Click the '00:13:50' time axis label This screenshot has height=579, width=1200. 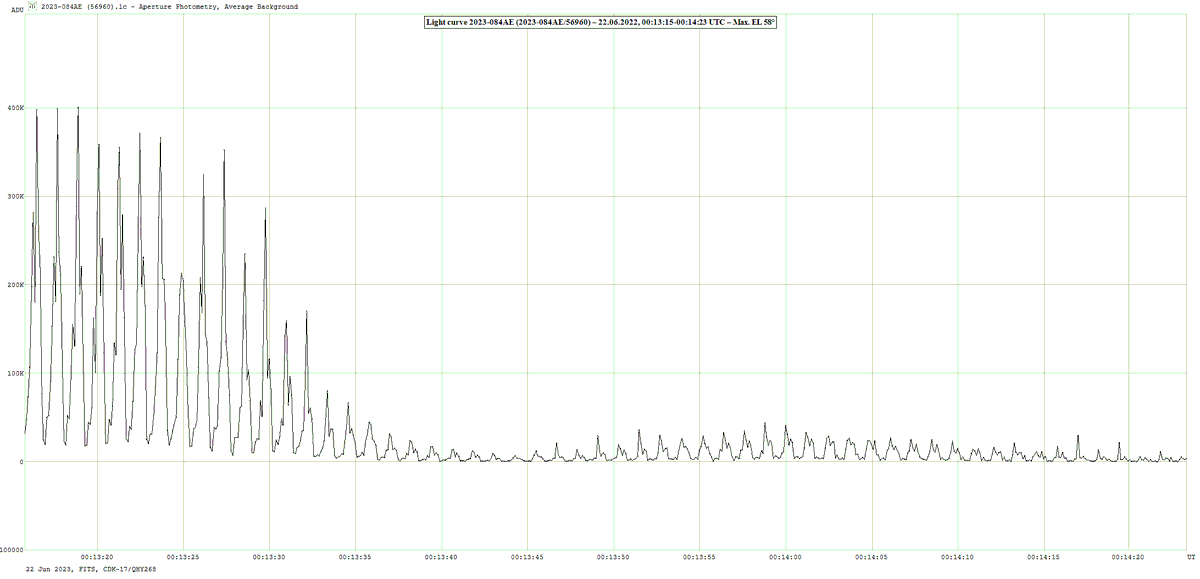(613, 556)
